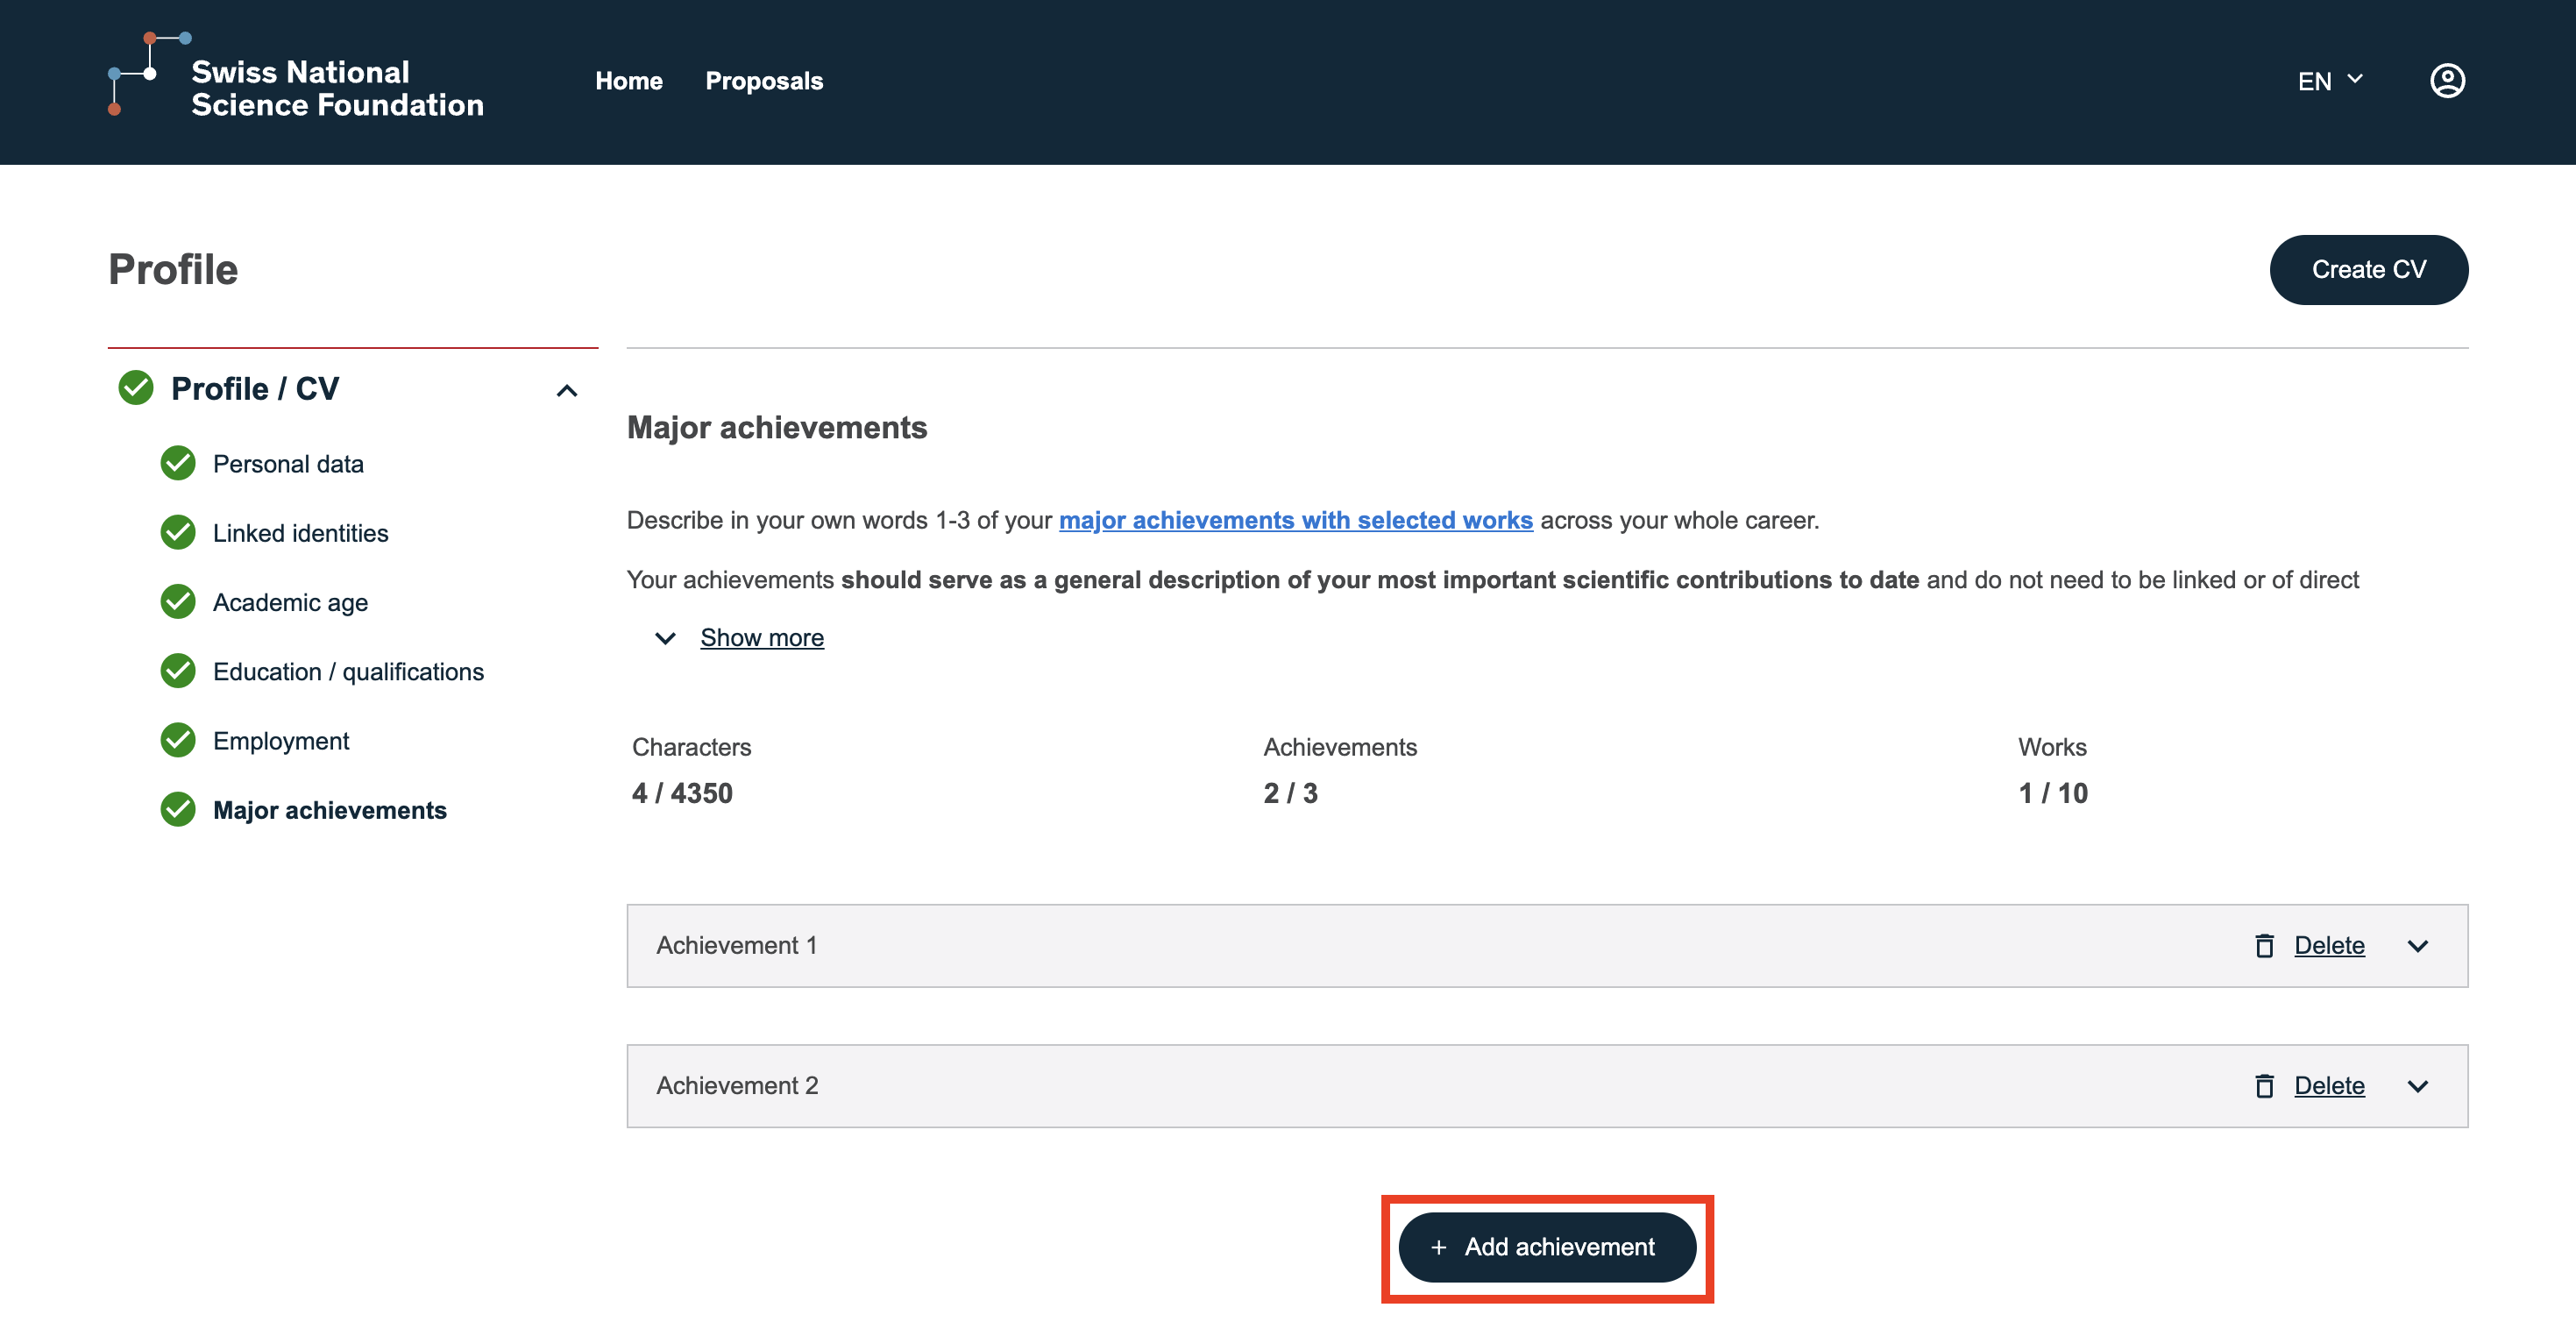Expand Achievement 2 panel chevron
Image resolution: width=2576 pixels, height=1322 pixels.
(2417, 1086)
